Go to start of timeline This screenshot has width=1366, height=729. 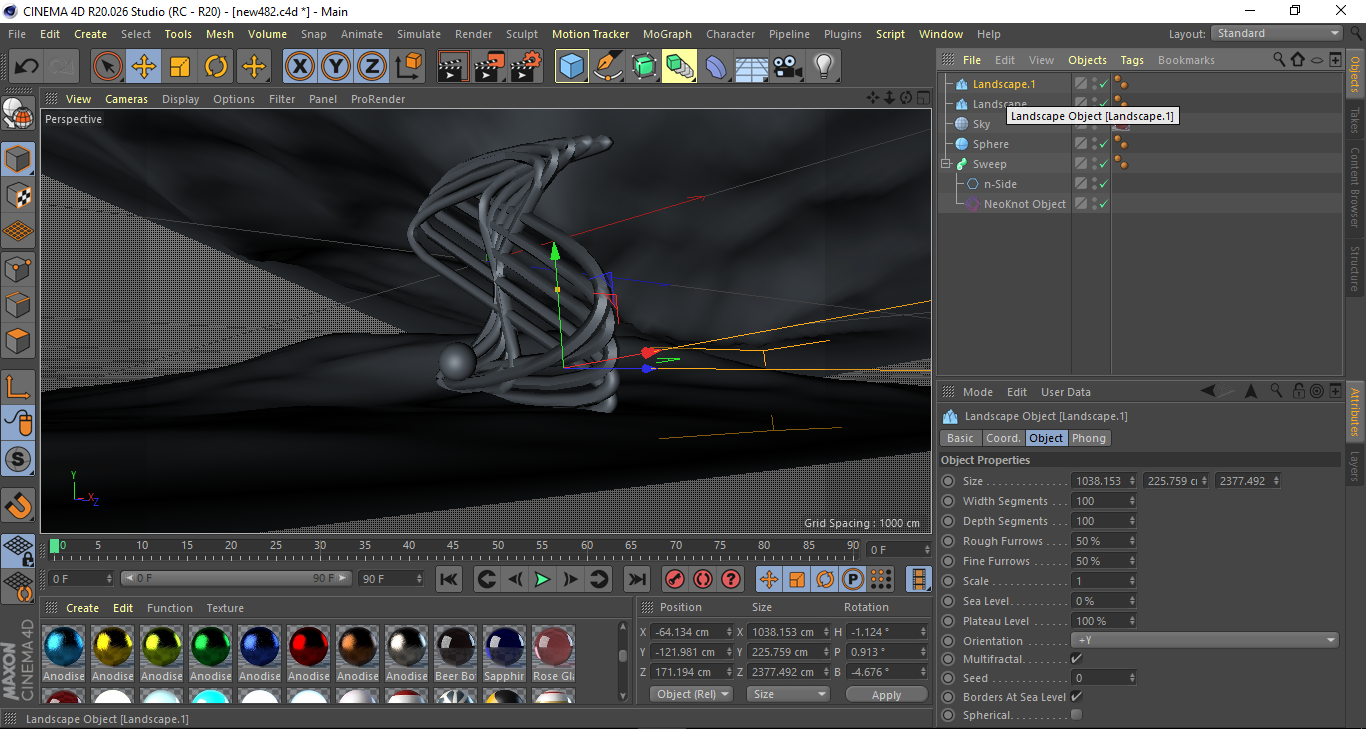pyautogui.click(x=449, y=579)
